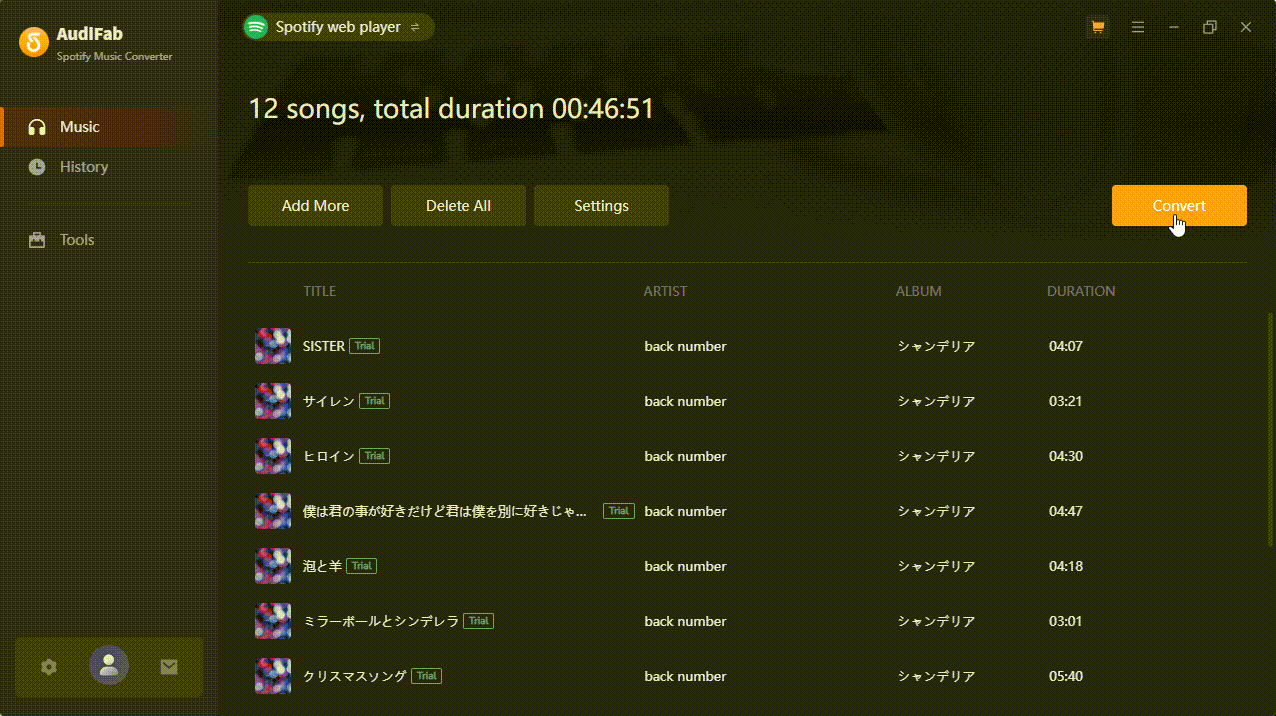Screen dimensions: 1276x716
Task: Click Delete All to clear the song list
Action: tap(458, 205)
